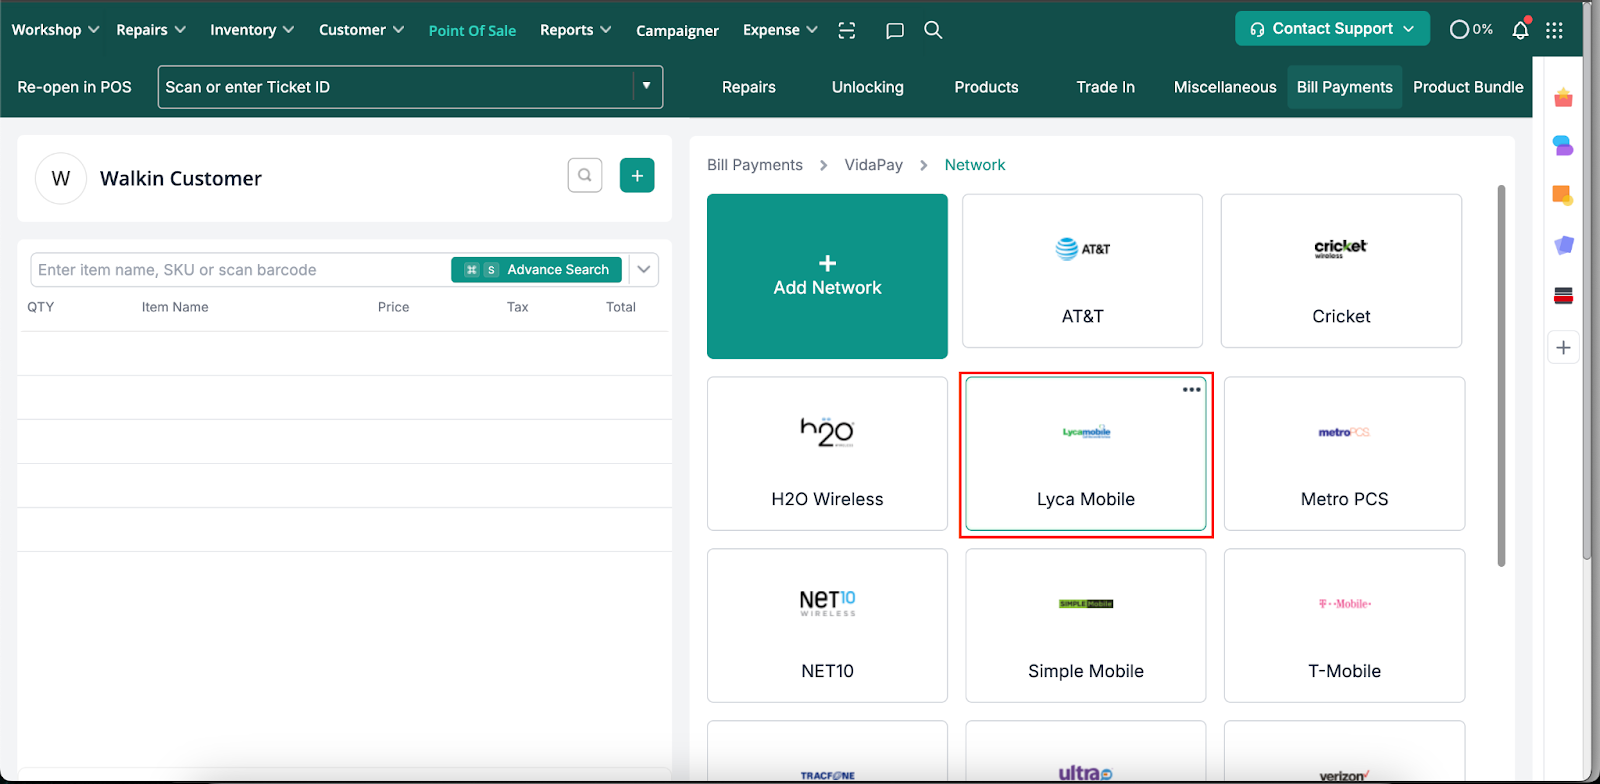Click the Add Network button

827,276
